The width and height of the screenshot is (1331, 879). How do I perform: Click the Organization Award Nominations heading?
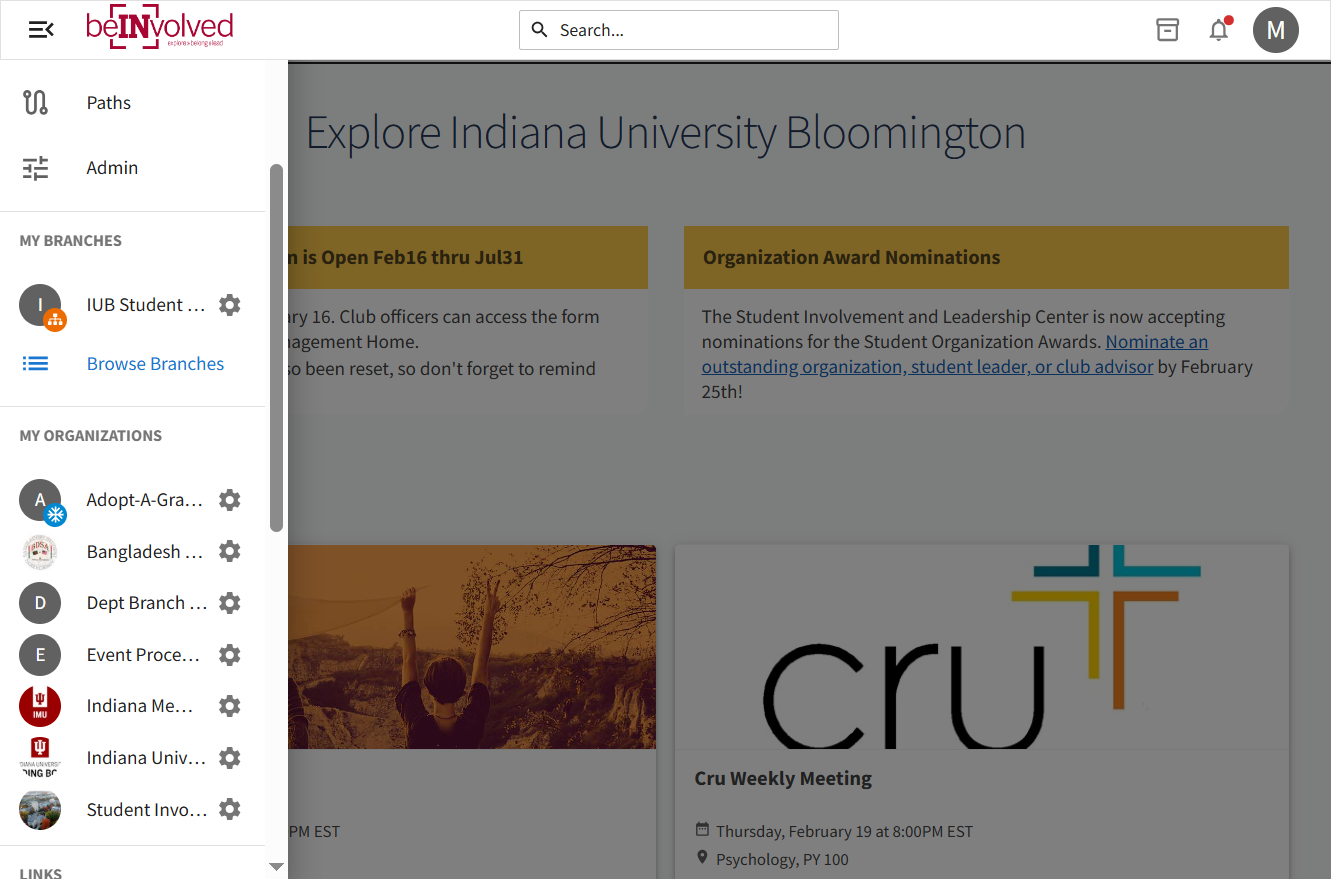(852, 257)
